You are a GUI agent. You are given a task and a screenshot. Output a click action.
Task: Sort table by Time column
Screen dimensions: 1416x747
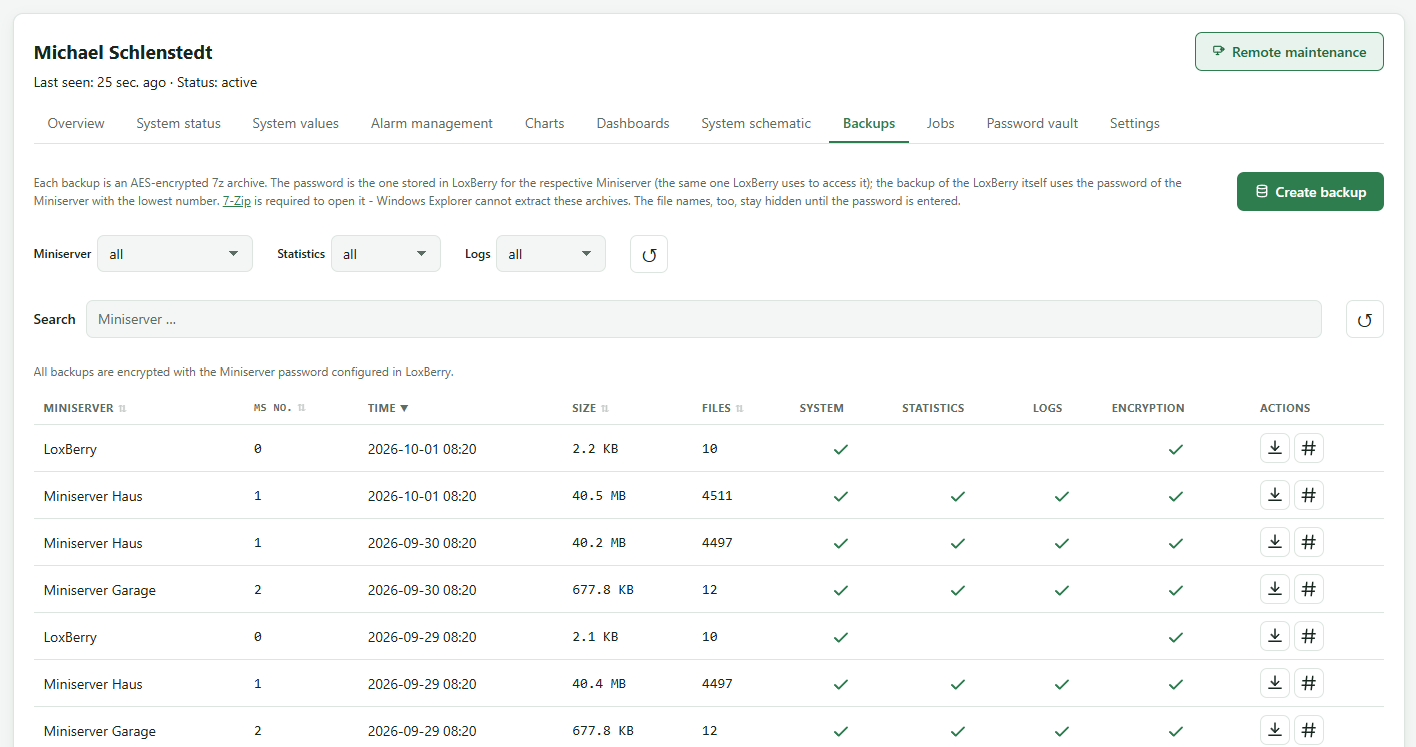(x=388, y=408)
